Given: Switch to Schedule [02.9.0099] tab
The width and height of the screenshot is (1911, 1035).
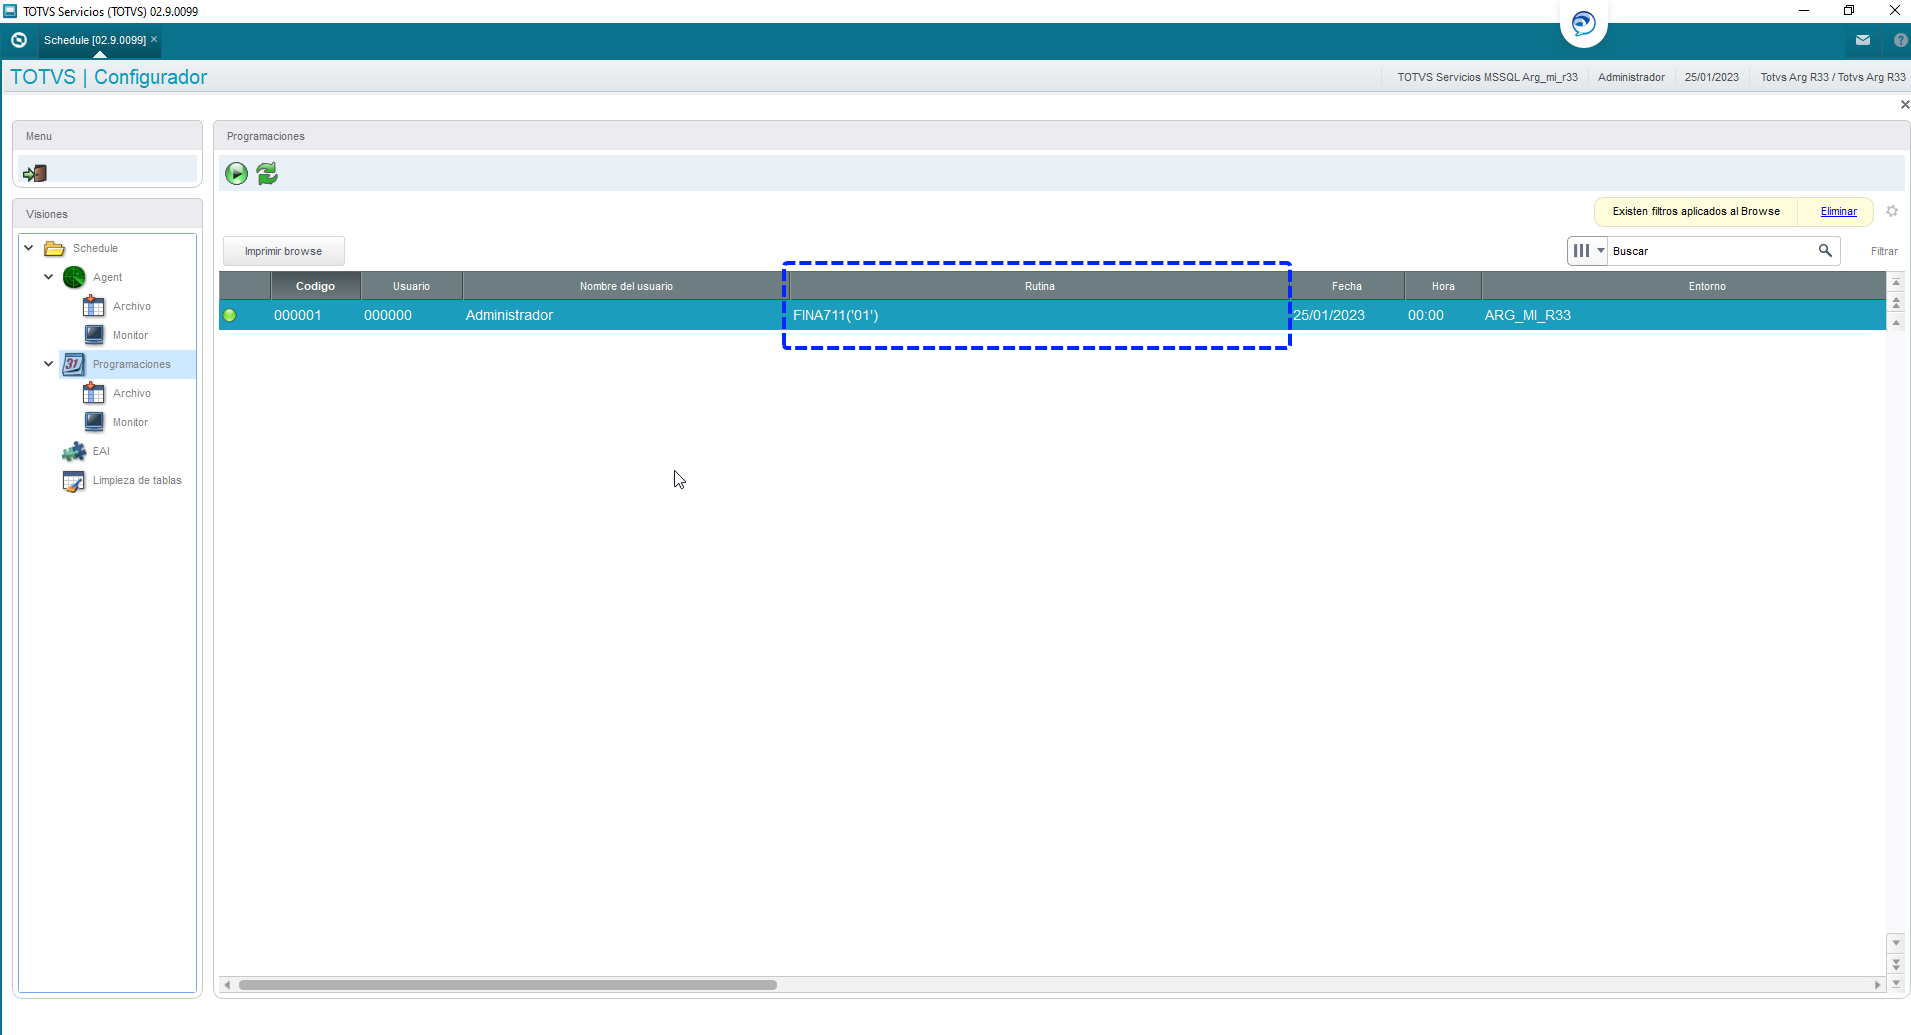Looking at the screenshot, I should (x=95, y=40).
